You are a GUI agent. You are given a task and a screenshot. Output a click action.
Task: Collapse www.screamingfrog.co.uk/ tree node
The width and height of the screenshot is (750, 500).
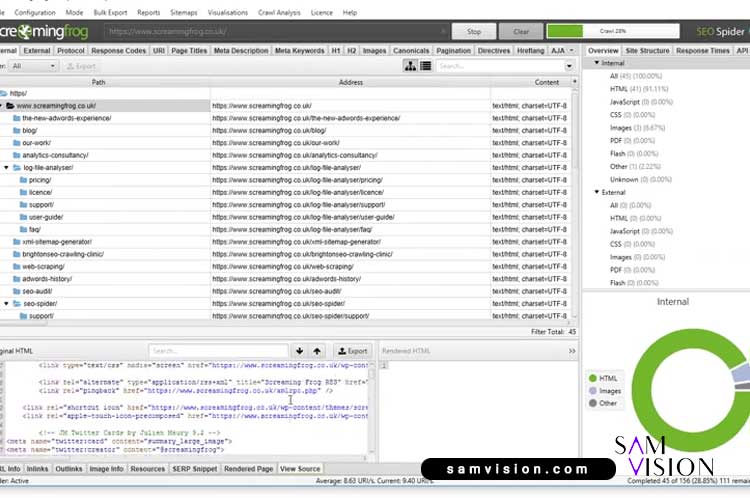pyautogui.click(x=1, y=106)
